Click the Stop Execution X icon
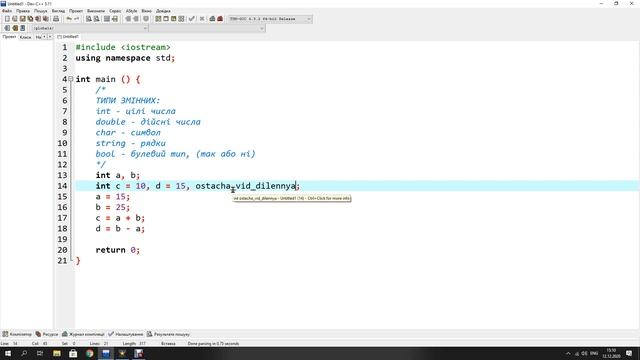 202,19
